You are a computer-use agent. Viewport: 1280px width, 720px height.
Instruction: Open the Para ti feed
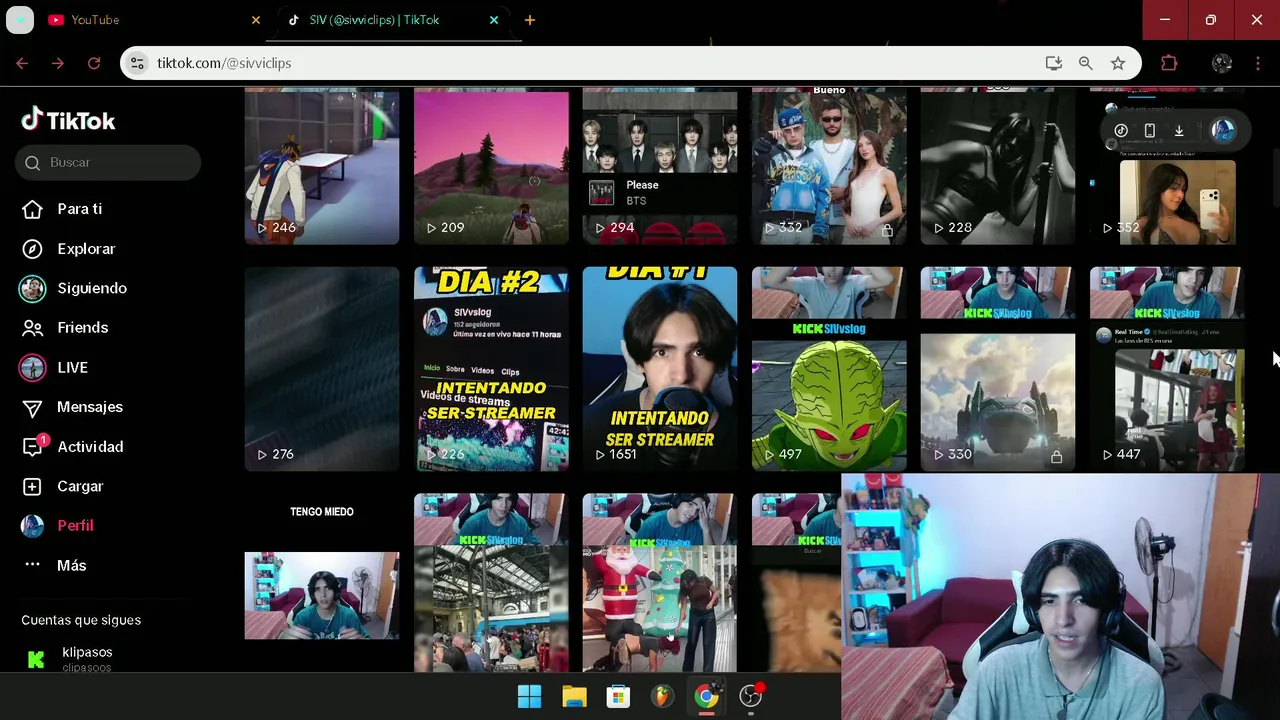79,209
